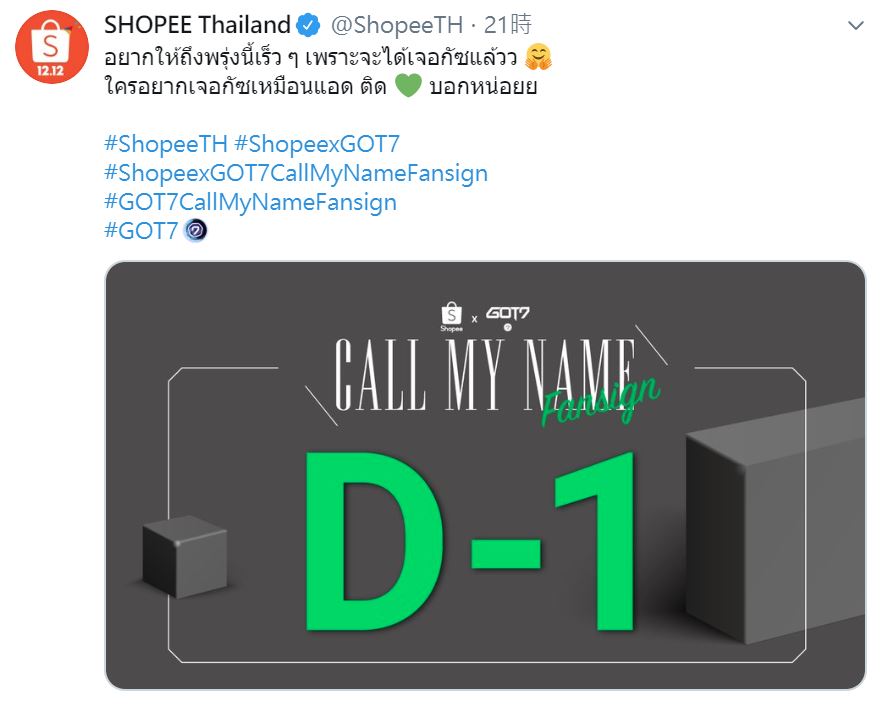882x704 pixels.
Task: Open the Call My Name Fansign image
Action: tap(485, 475)
